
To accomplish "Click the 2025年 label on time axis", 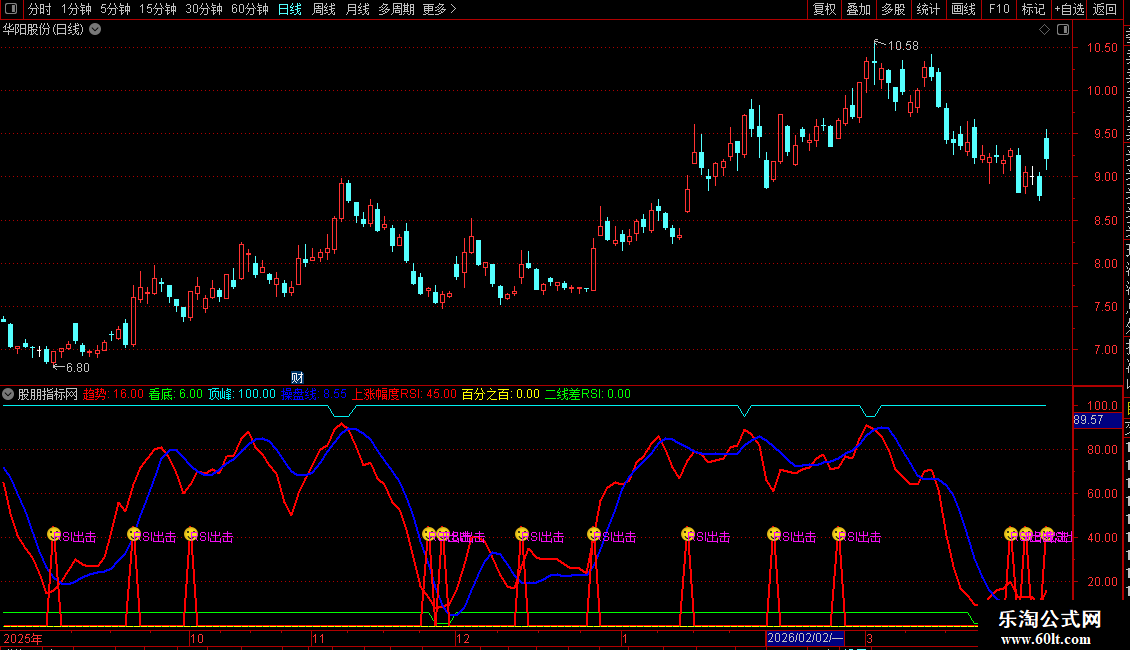I will click(x=22, y=638).
